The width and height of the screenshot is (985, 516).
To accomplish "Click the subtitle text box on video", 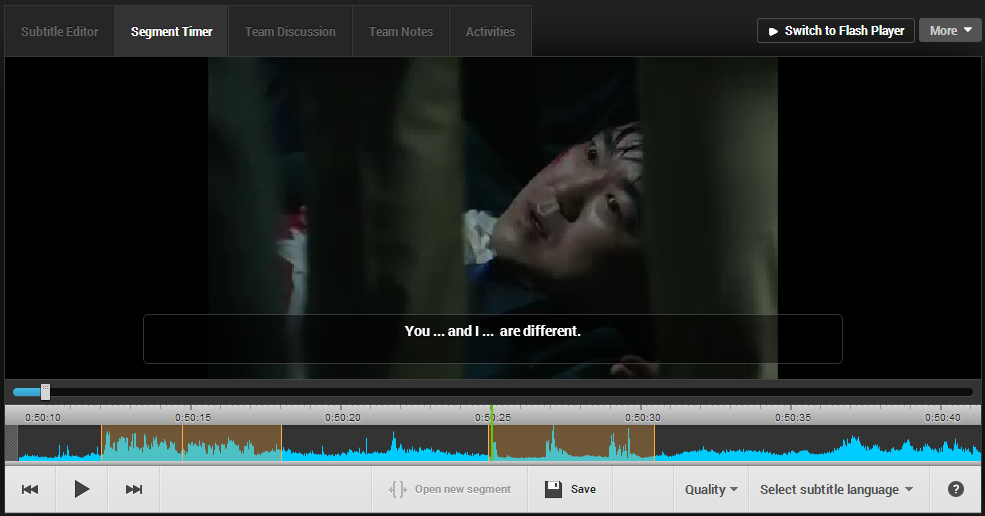I will coord(492,339).
